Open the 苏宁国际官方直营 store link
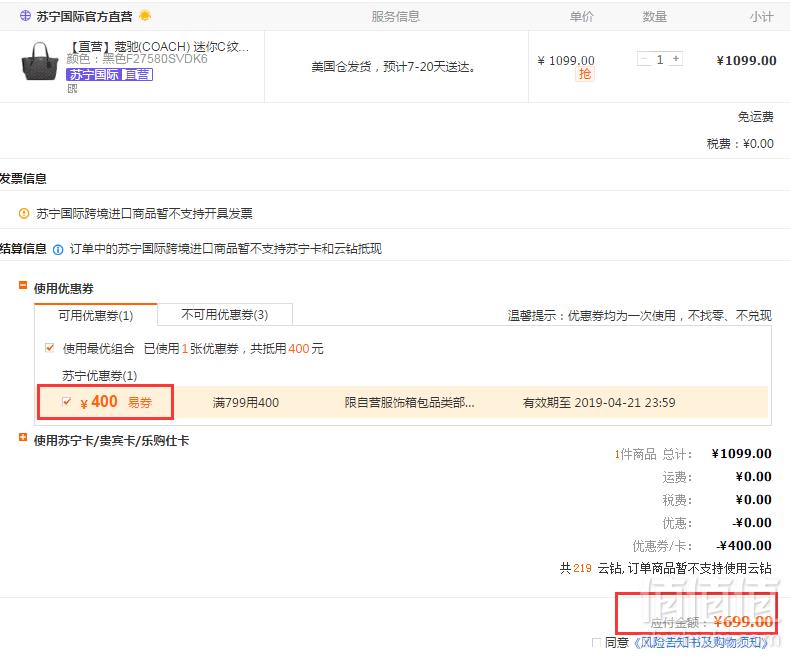Image resolution: width=790 pixels, height=656 pixels. [84, 17]
